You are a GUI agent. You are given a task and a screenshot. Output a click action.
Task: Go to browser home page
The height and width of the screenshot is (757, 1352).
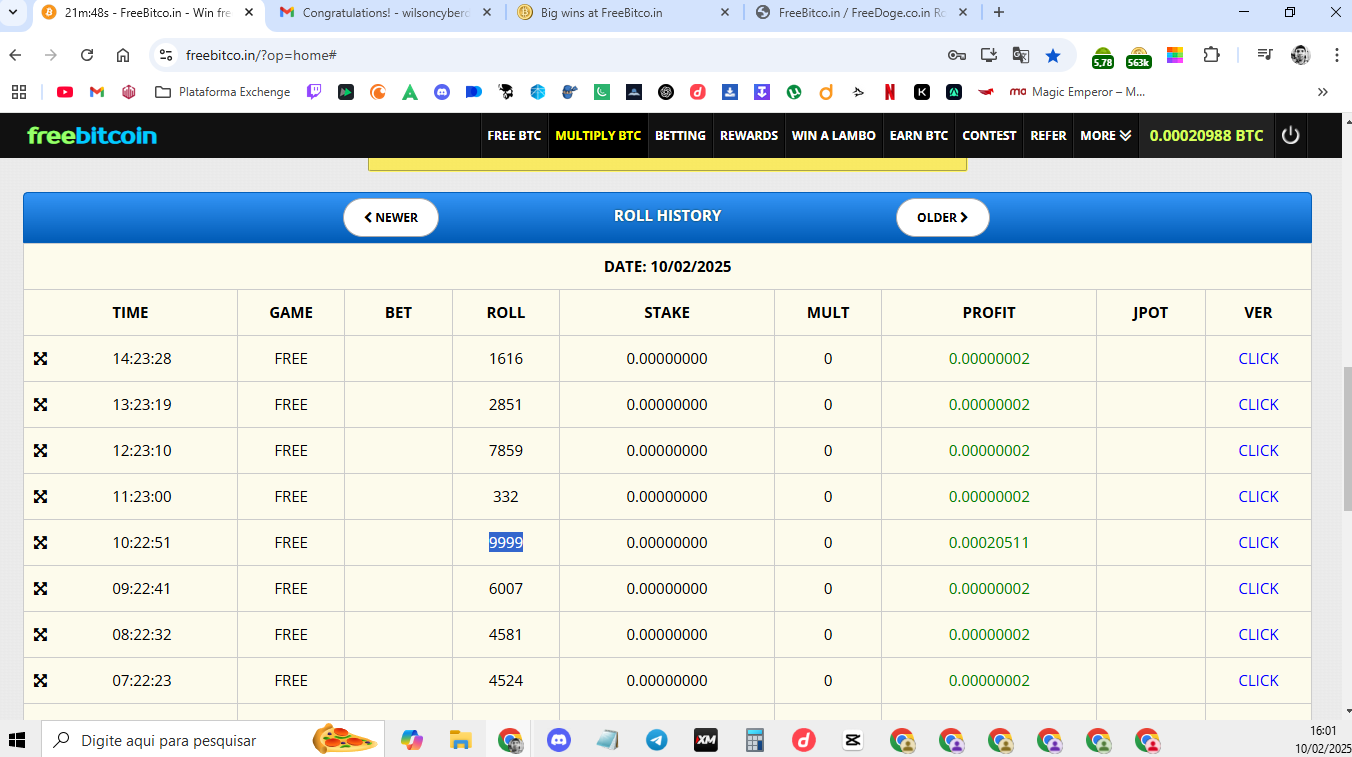(123, 55)
